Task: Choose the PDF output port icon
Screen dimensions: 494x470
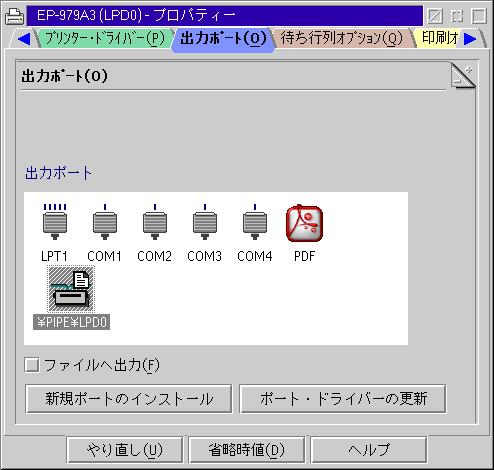Action: click(x=305, y=223)
